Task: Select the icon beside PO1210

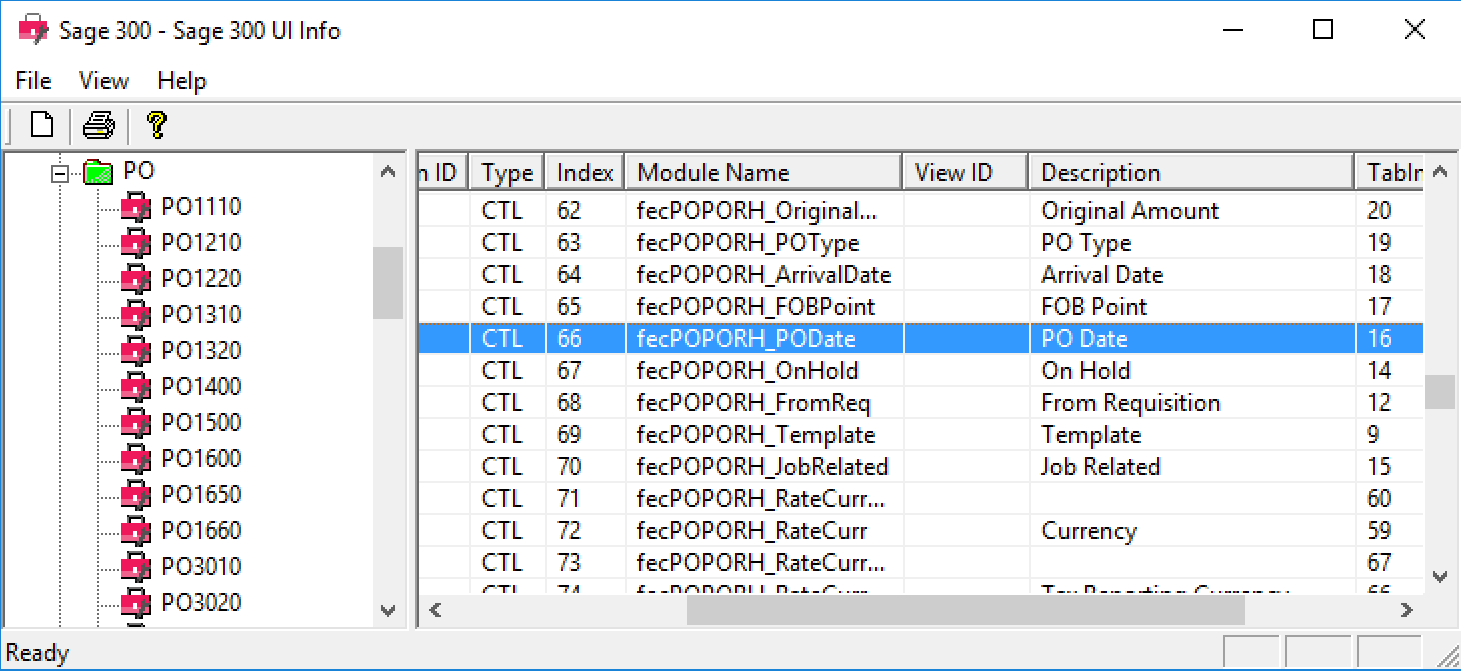Action: click(134, 244)
